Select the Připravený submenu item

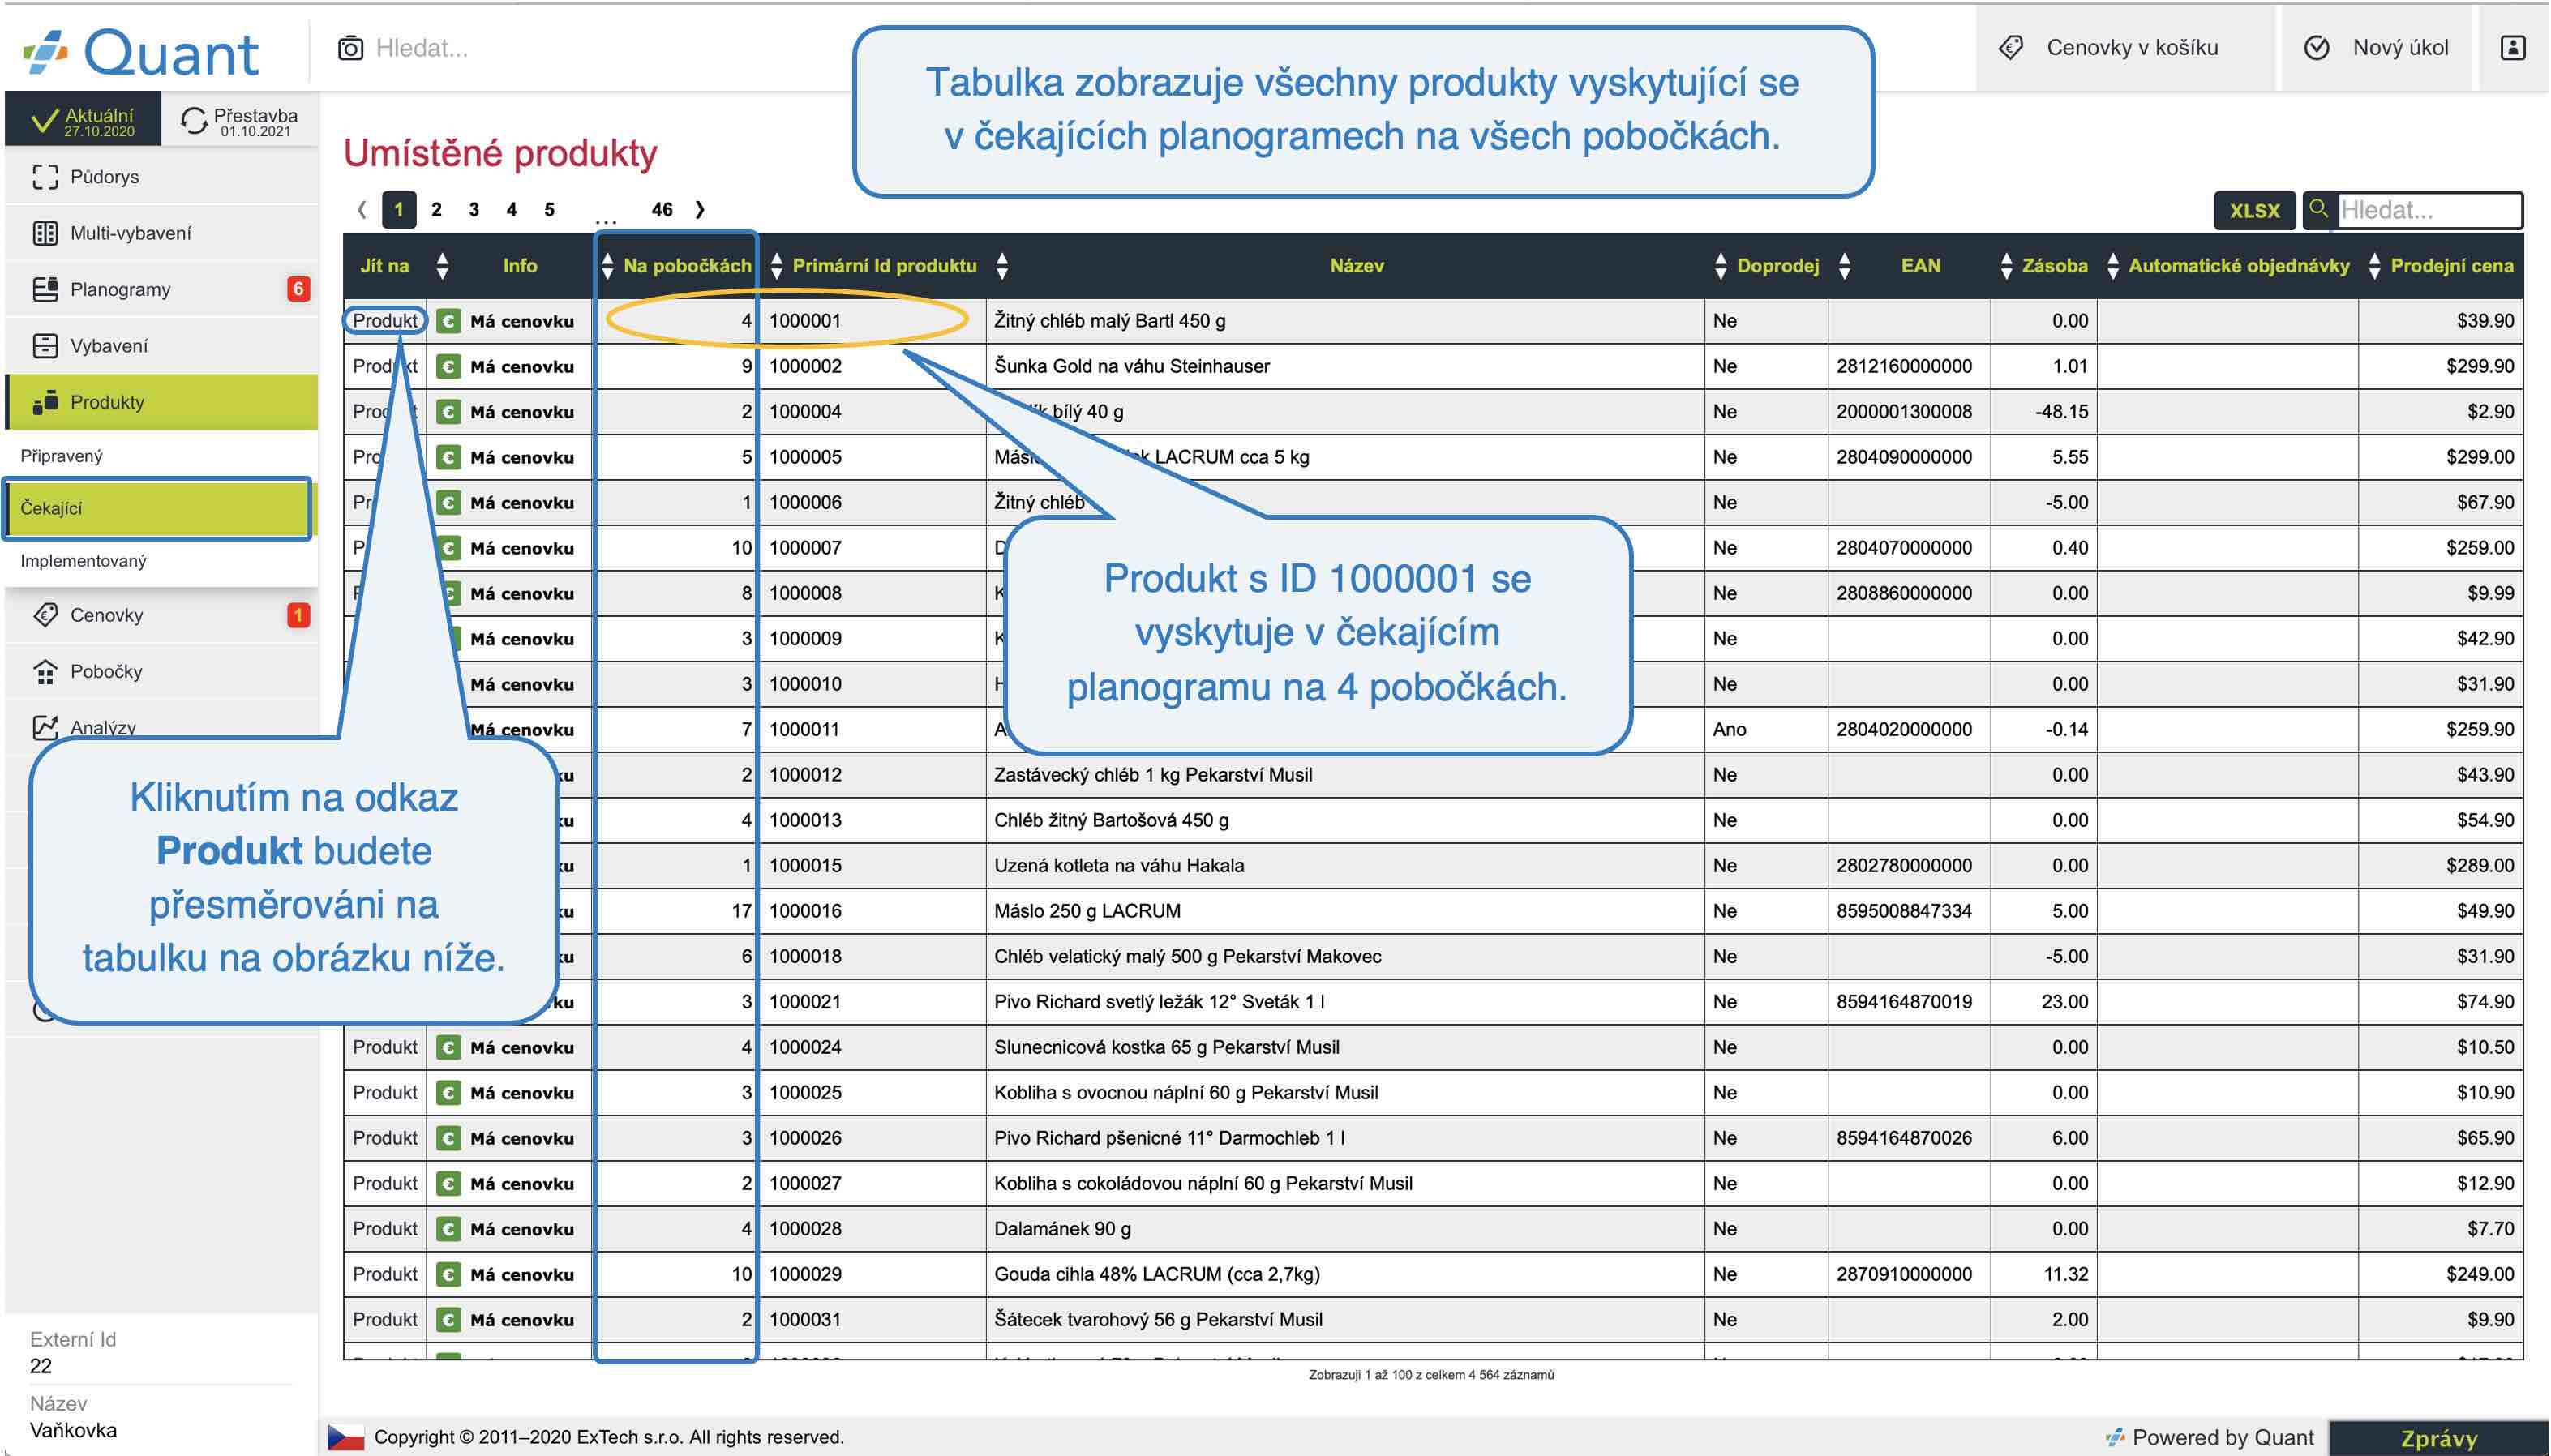click(162, 456)
